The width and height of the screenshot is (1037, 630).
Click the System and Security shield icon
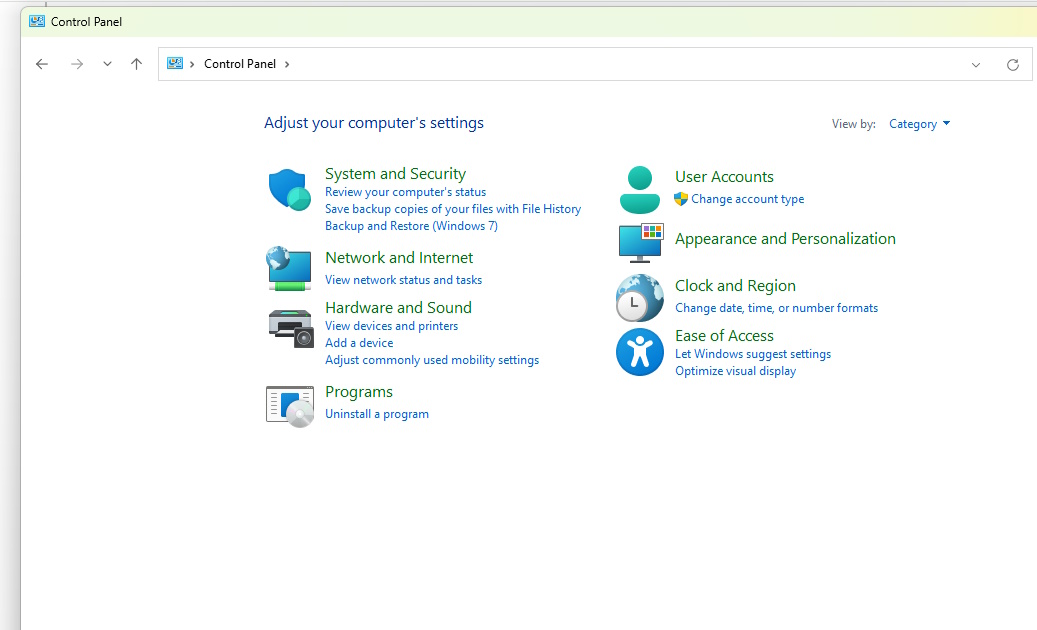290,190
